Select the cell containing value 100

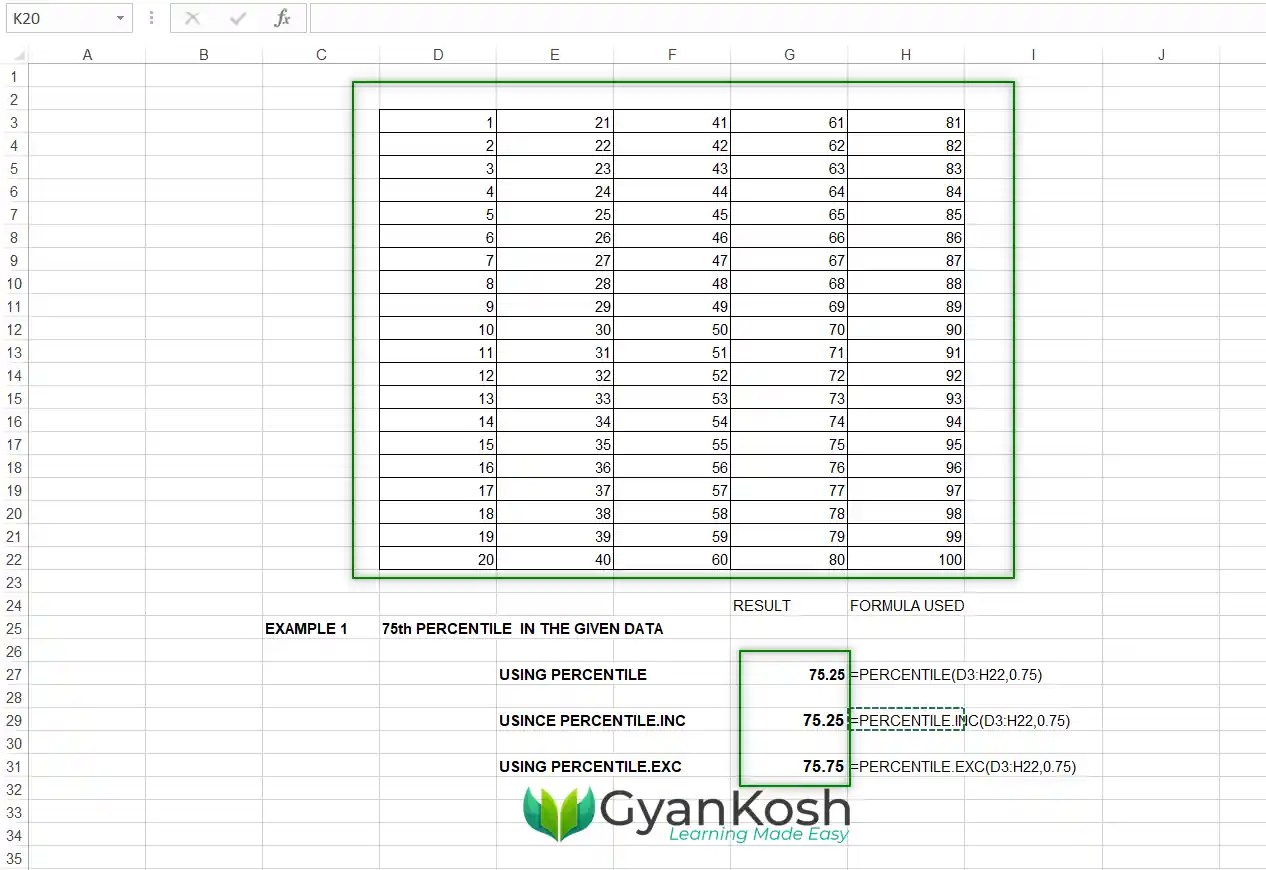[x=905, y=560]
